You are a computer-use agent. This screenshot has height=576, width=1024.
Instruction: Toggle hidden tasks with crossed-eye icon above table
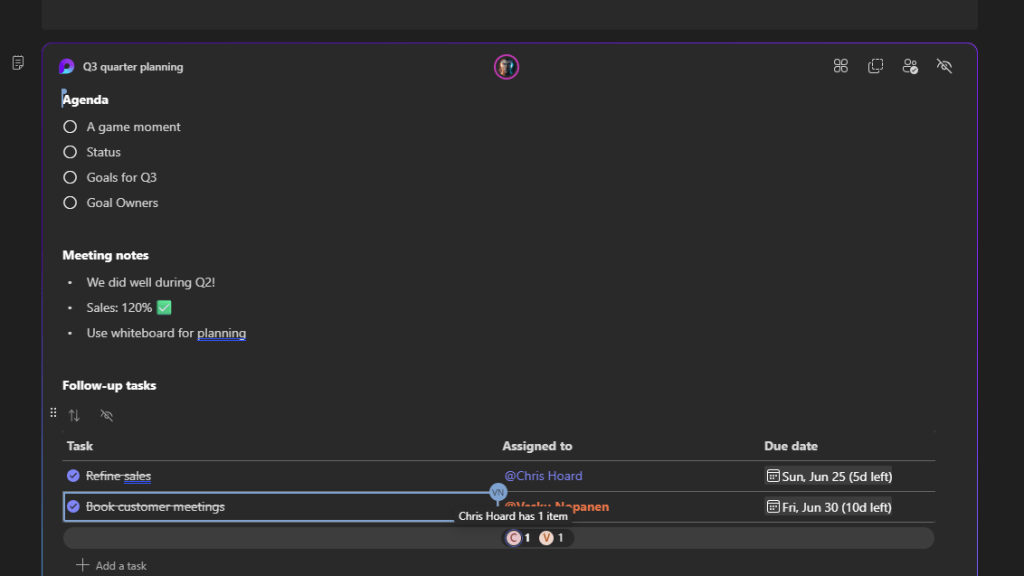tap(107, 415)
